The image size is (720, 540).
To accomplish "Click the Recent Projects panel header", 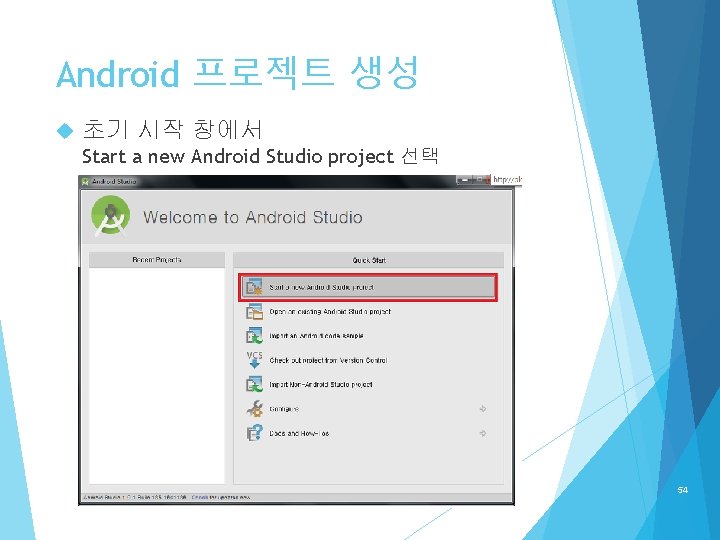I will 157,260.
